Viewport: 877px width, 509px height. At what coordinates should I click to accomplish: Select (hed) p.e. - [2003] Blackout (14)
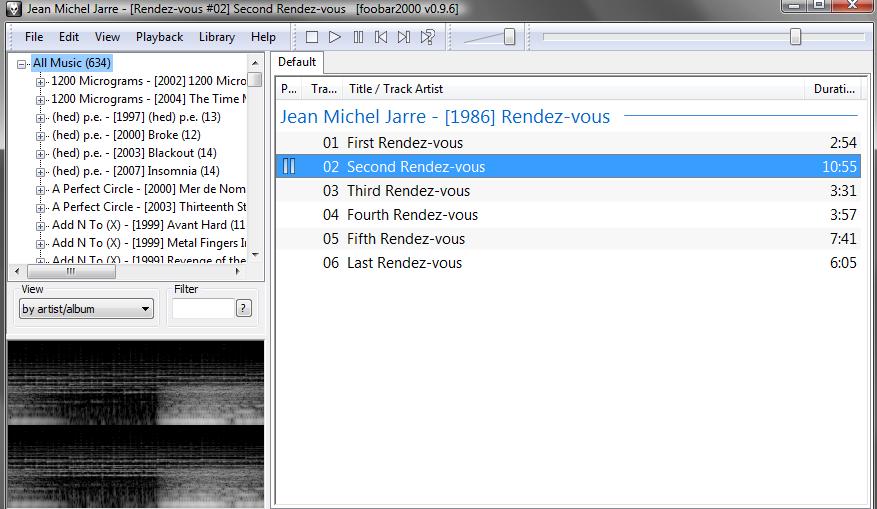point(134,153)
